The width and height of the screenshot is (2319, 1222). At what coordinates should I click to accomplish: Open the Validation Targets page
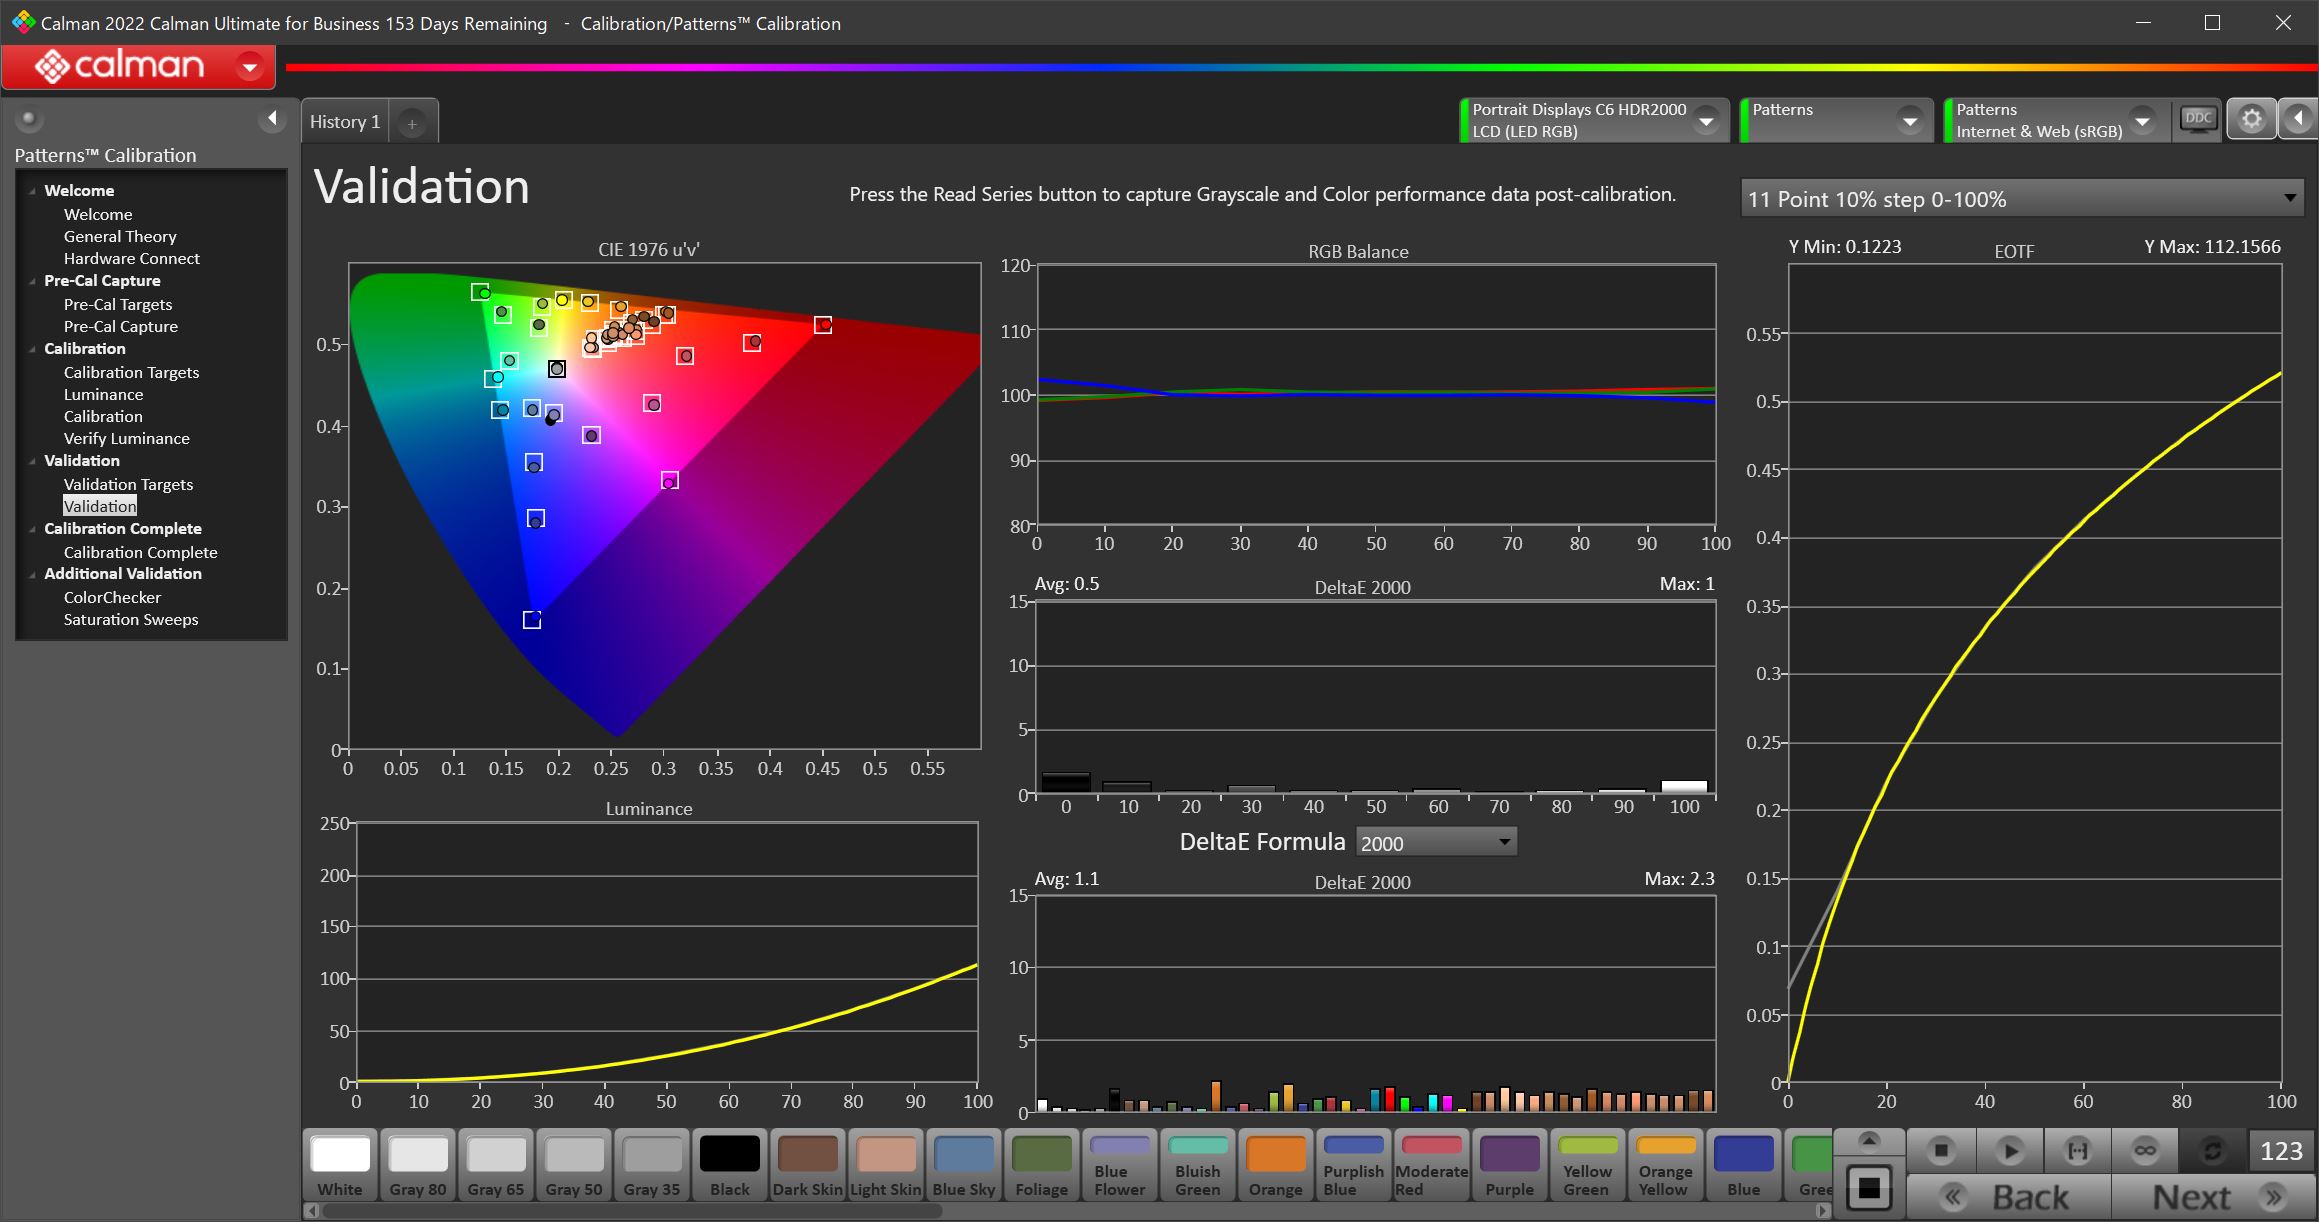[128, 485]
